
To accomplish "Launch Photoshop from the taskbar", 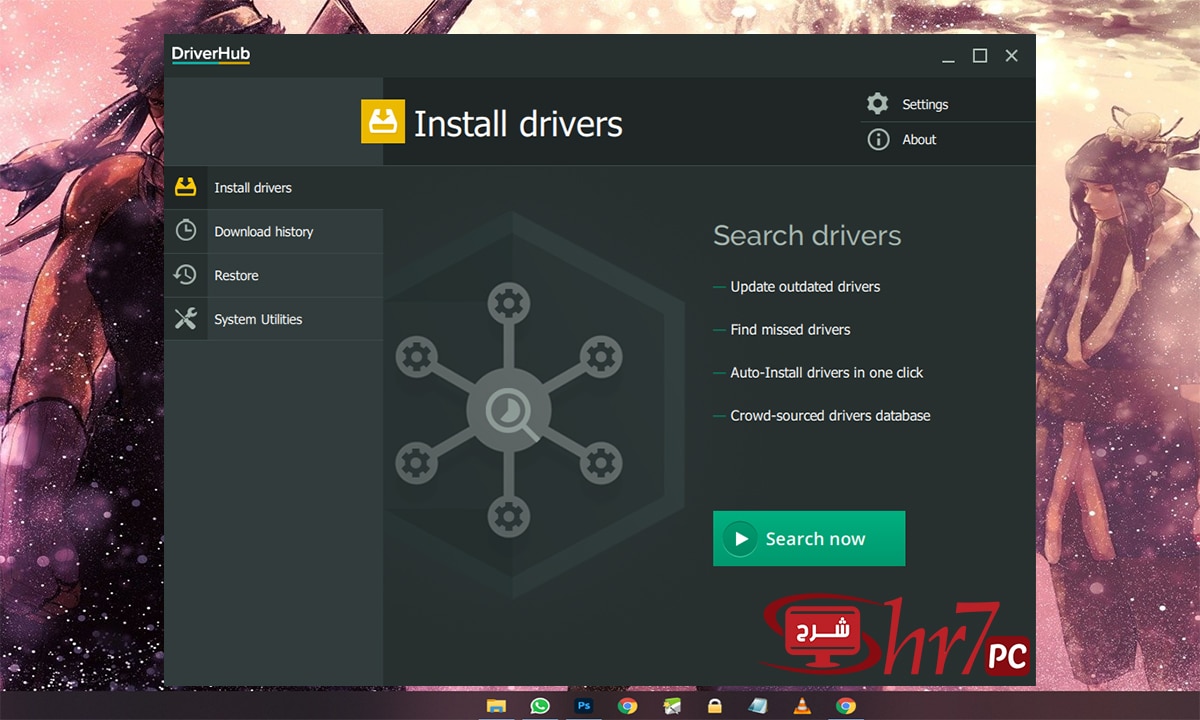I will pyautogui.click(x=583, y=705).
